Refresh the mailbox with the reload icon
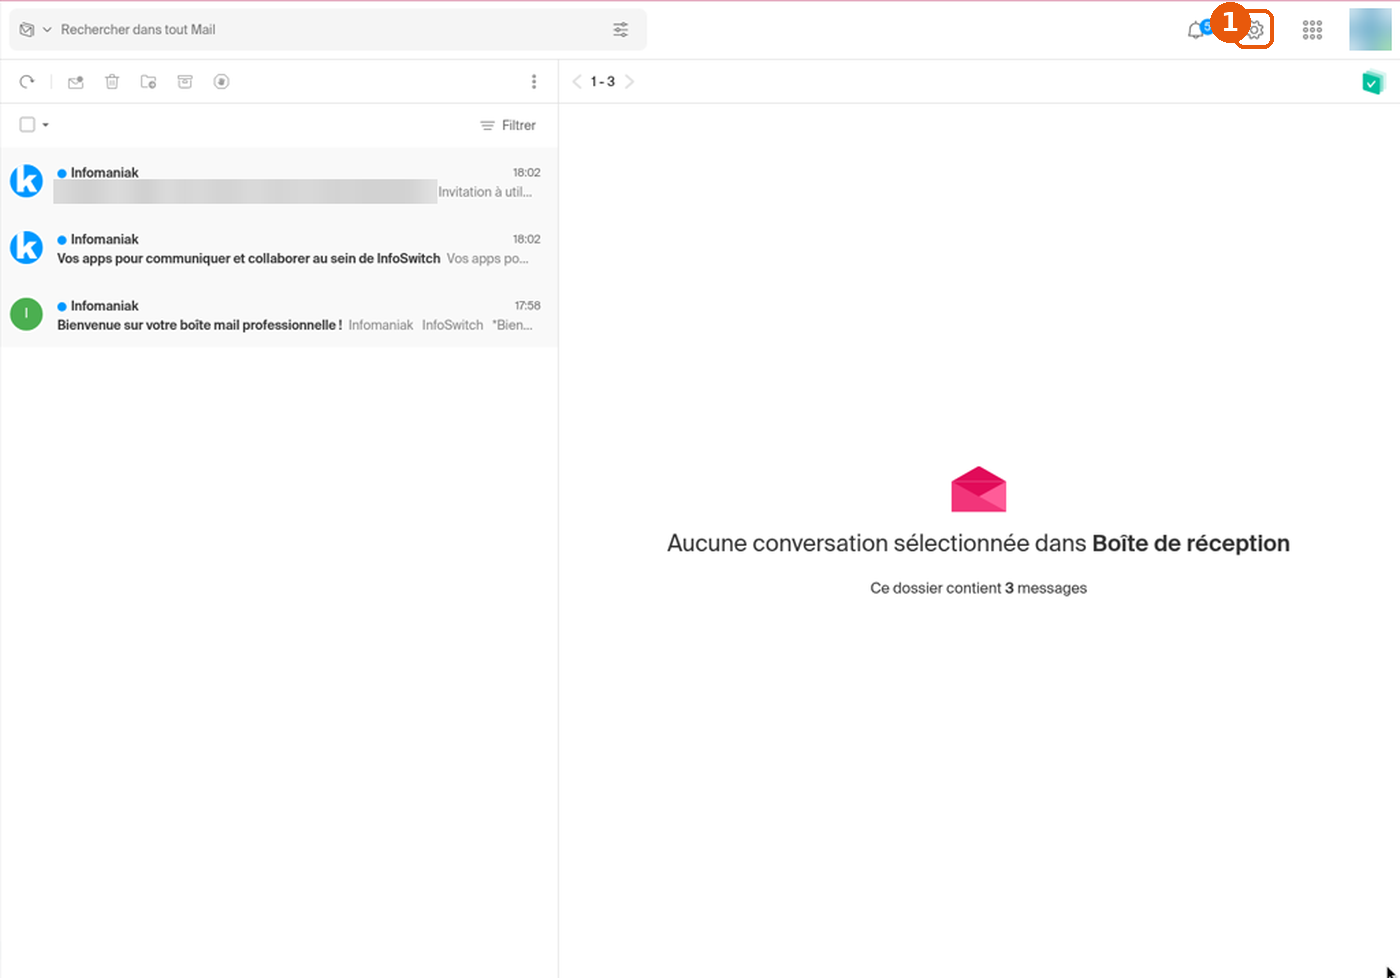This screenshot has width=1400, height=978. 27,82
